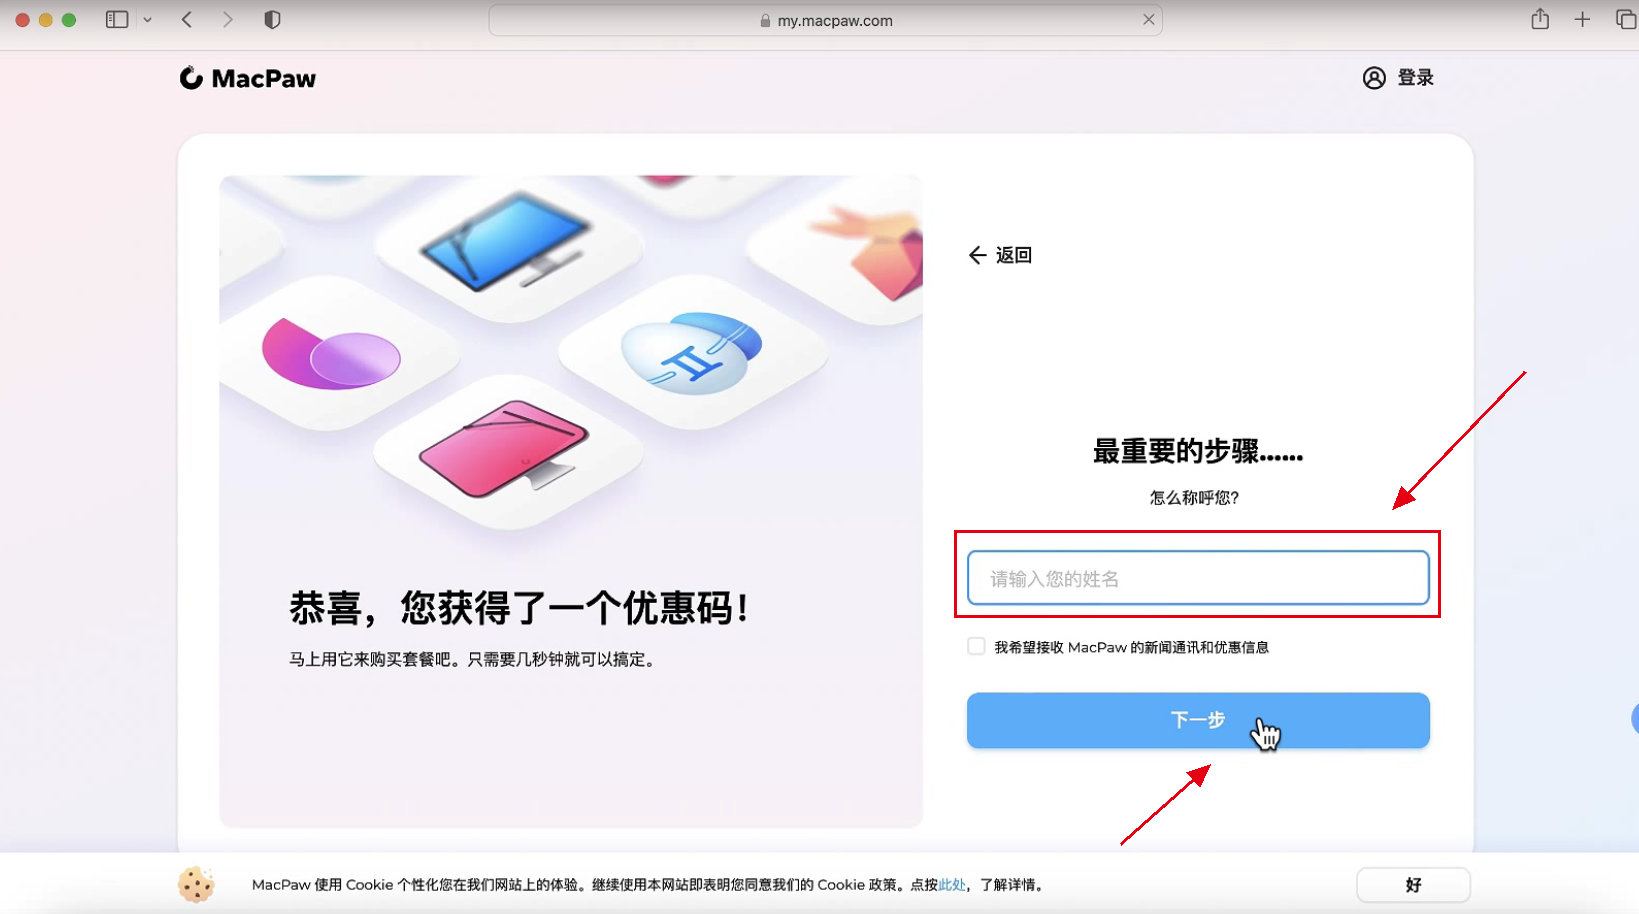Open the Safari share icon

1540,19
